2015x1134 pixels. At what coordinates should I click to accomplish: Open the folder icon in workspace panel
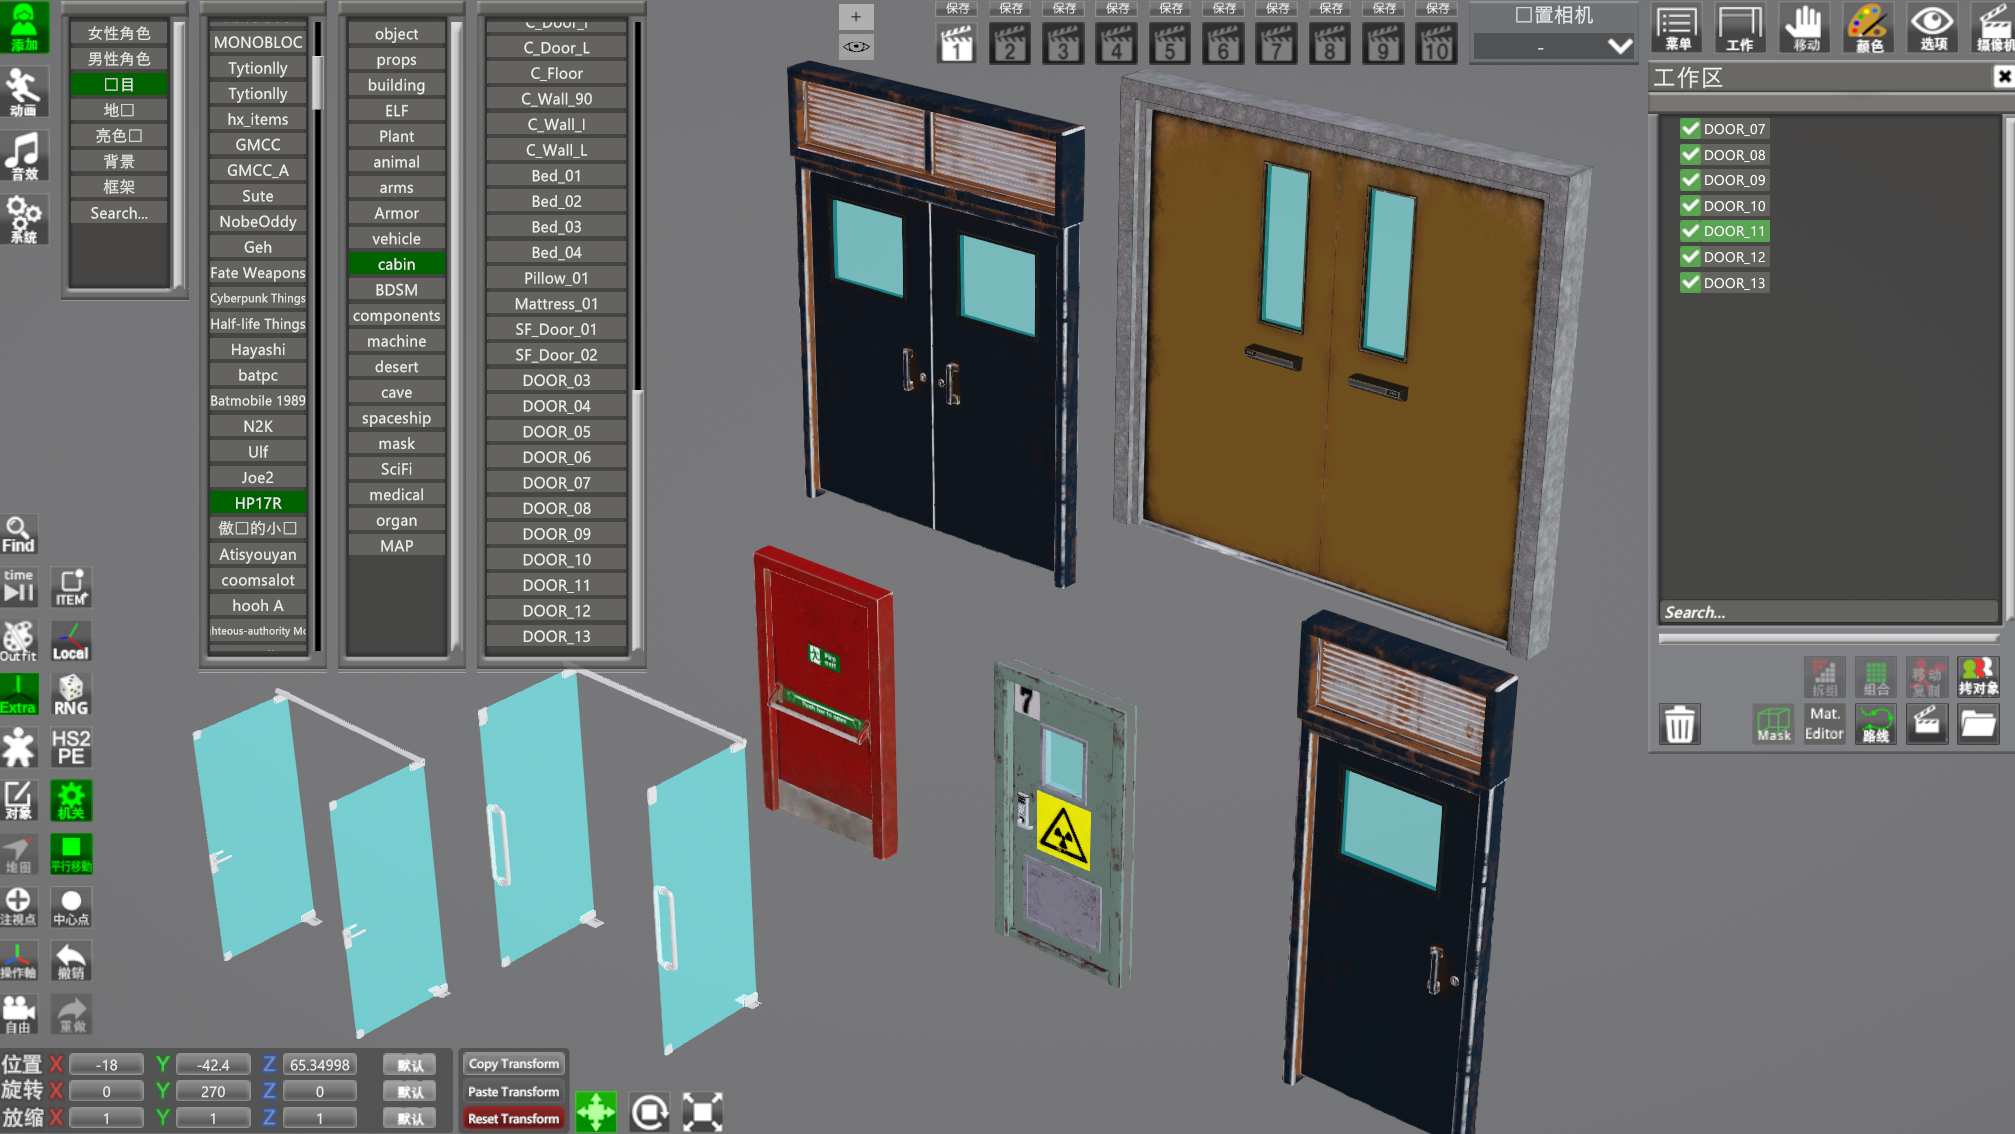[1977, 723]
